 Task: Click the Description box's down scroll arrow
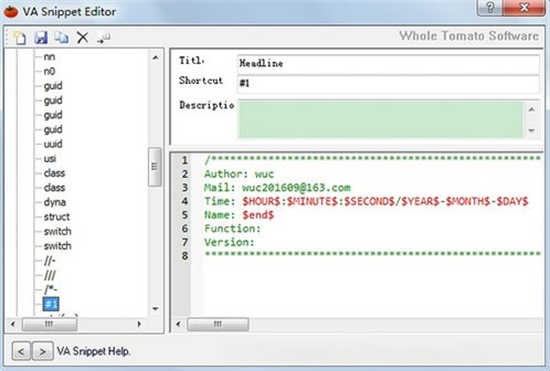coord(531,130)
